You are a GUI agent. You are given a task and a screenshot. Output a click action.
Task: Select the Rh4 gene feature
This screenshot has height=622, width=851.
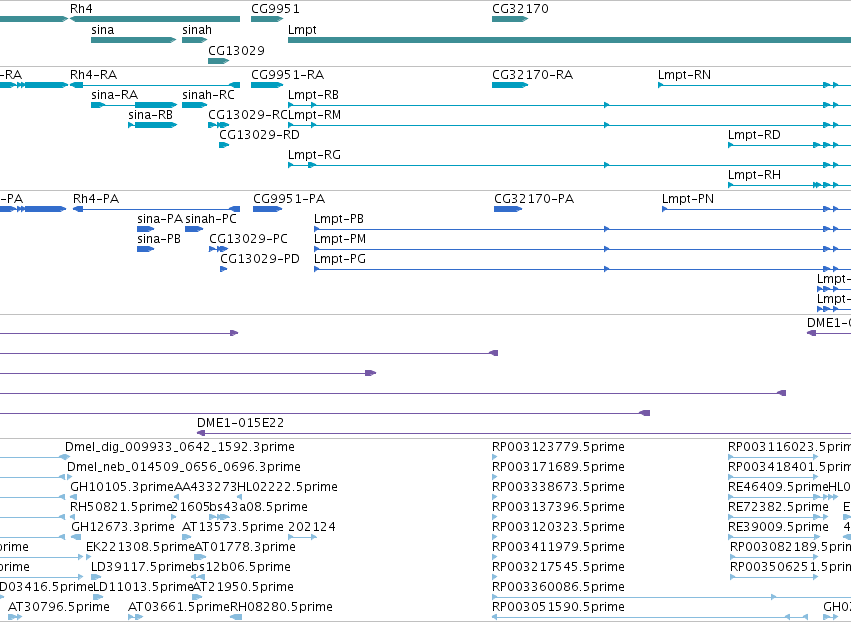pos(155,19)
